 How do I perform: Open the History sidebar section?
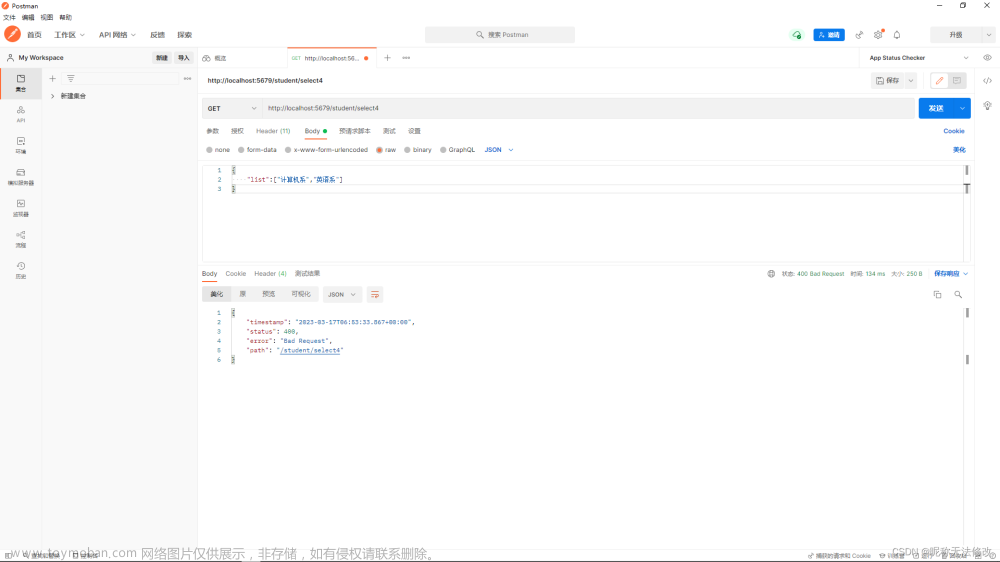point(21,270)
